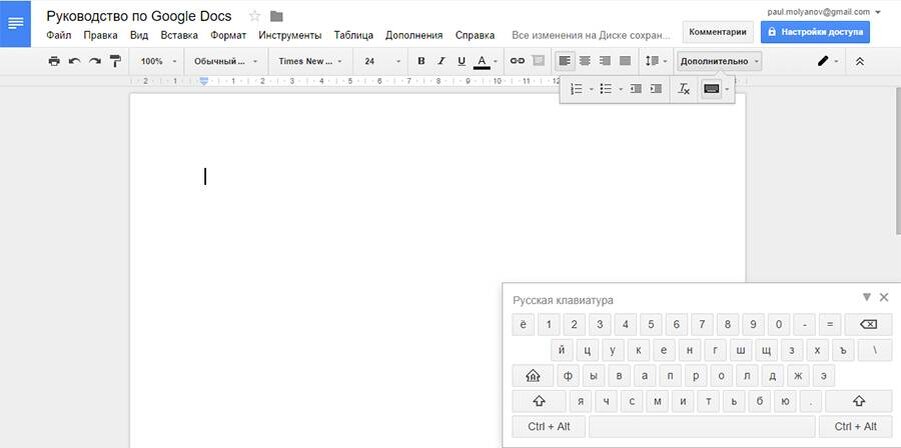Open the input tools dropdown arrow
This screenshot has width=901, height=448.
point(727,89)
